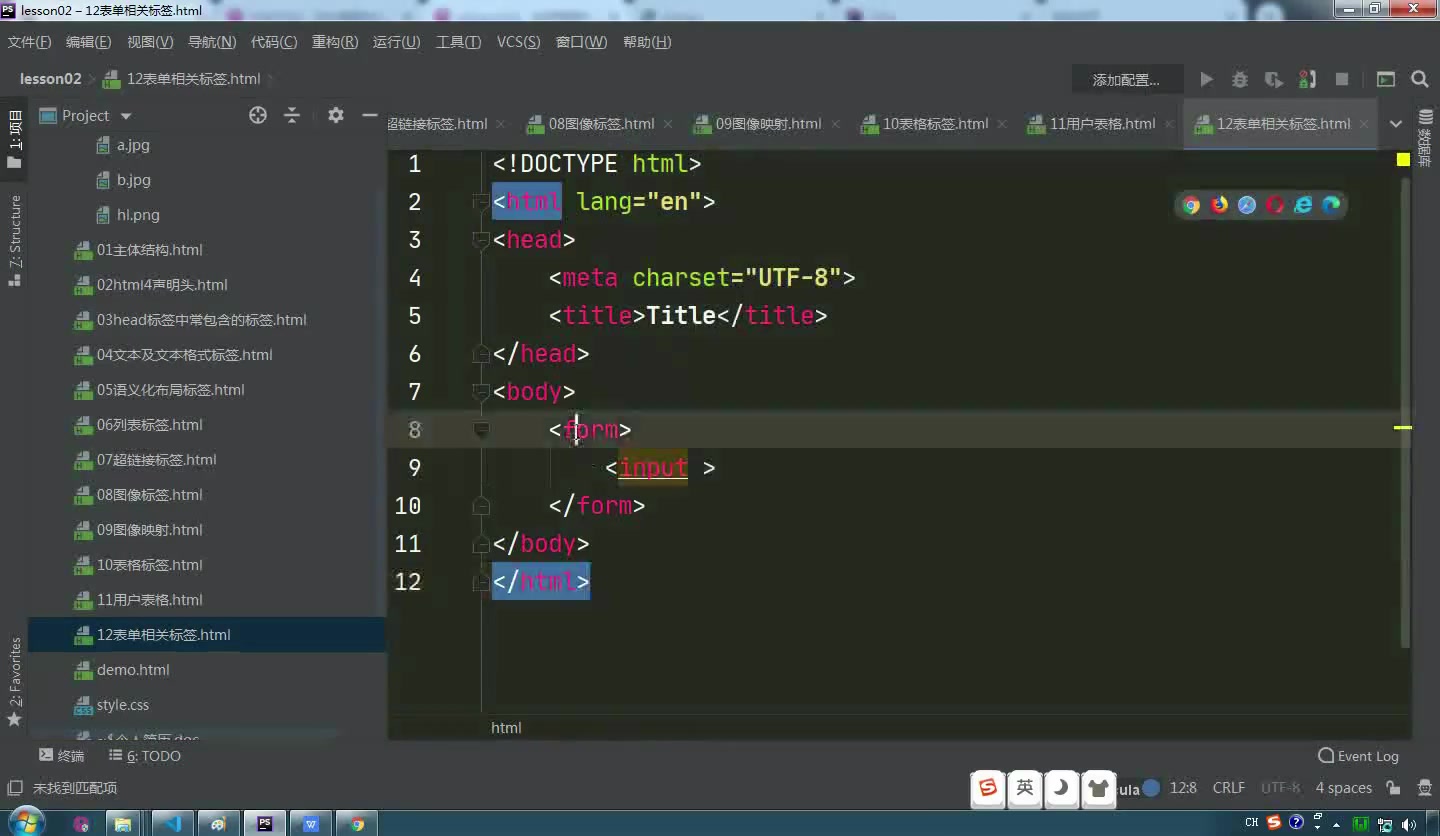This screenshot has width=1440, height=836.
Task: Collapse the html tag fold marker on line 2
Action: (x=480, y=202)
